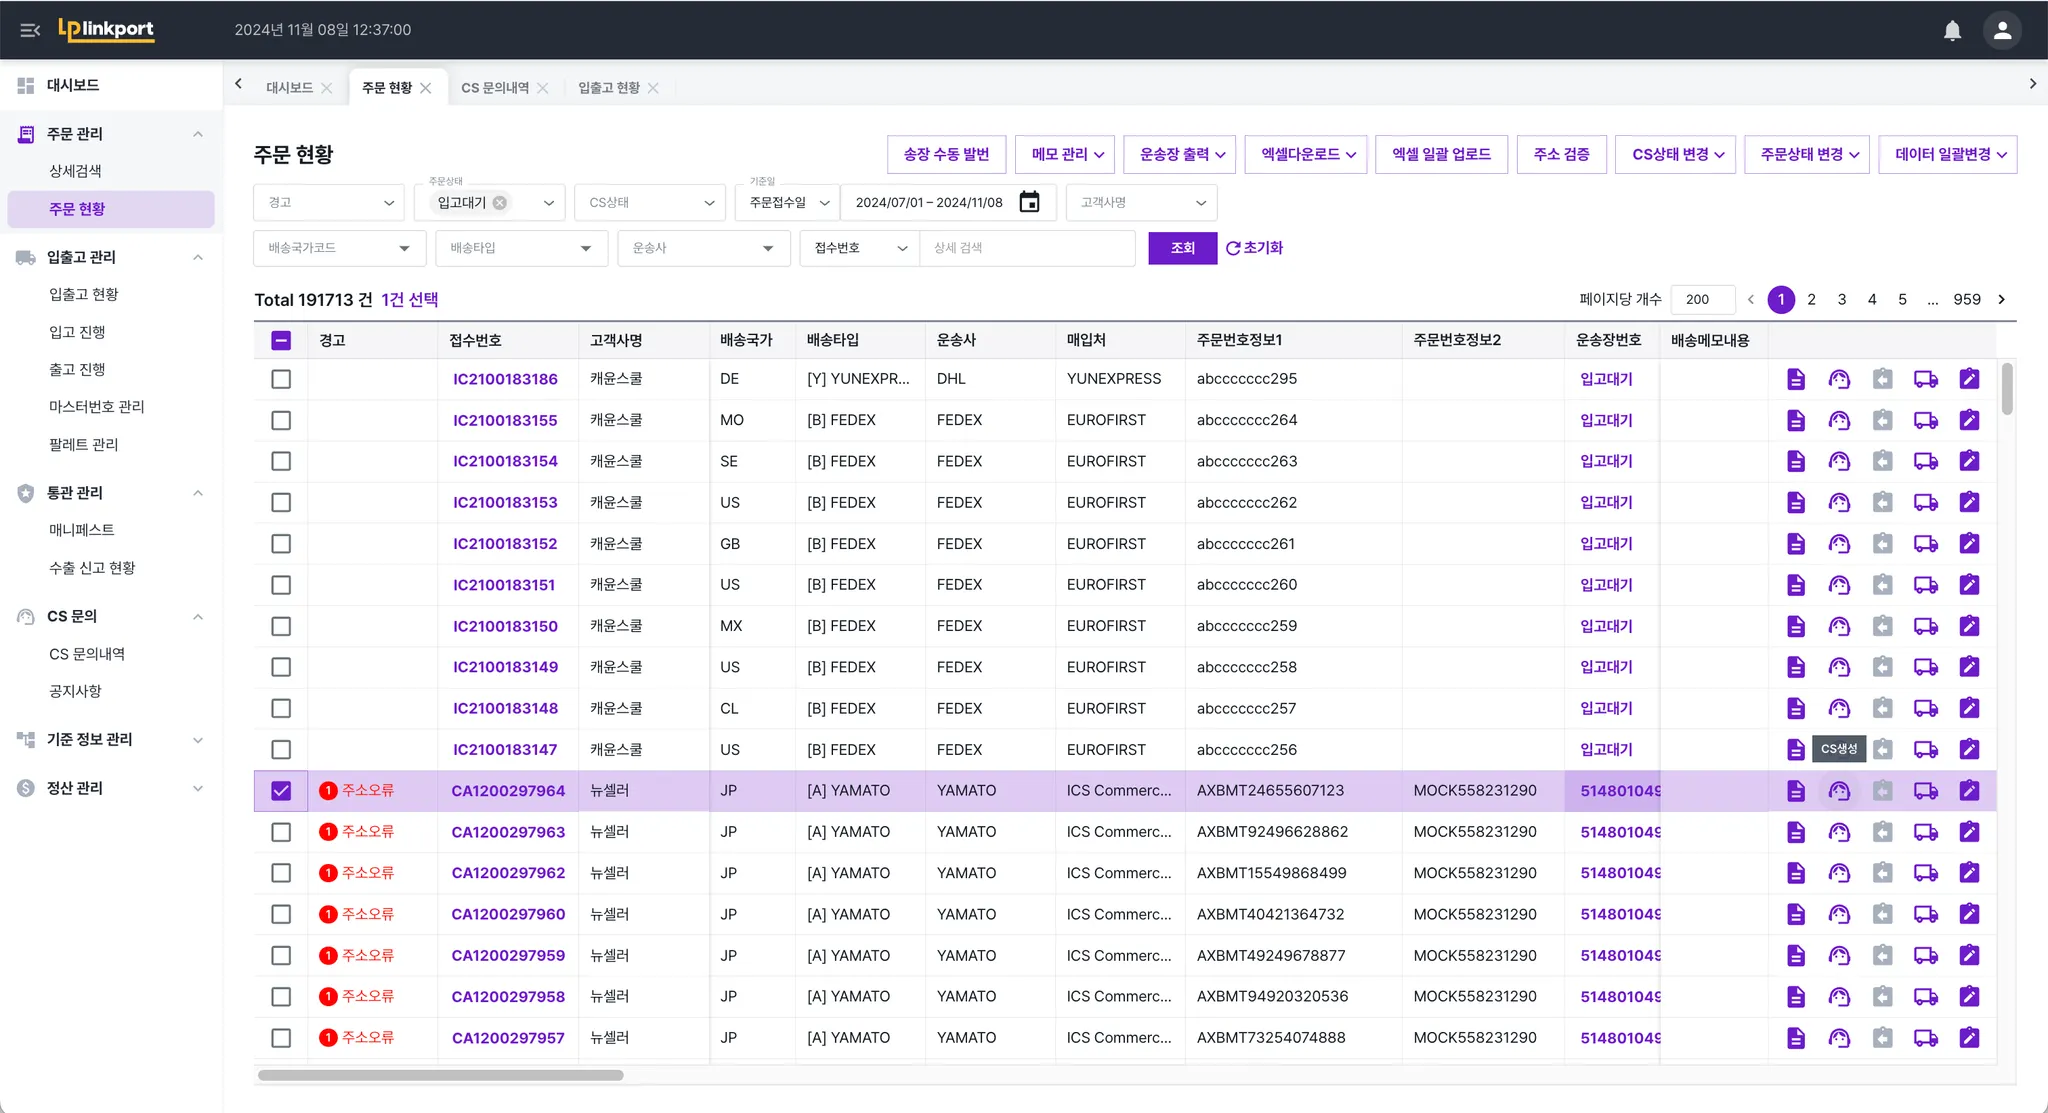Toggle the hamburger sidebar menu icon

coord(30,30)
